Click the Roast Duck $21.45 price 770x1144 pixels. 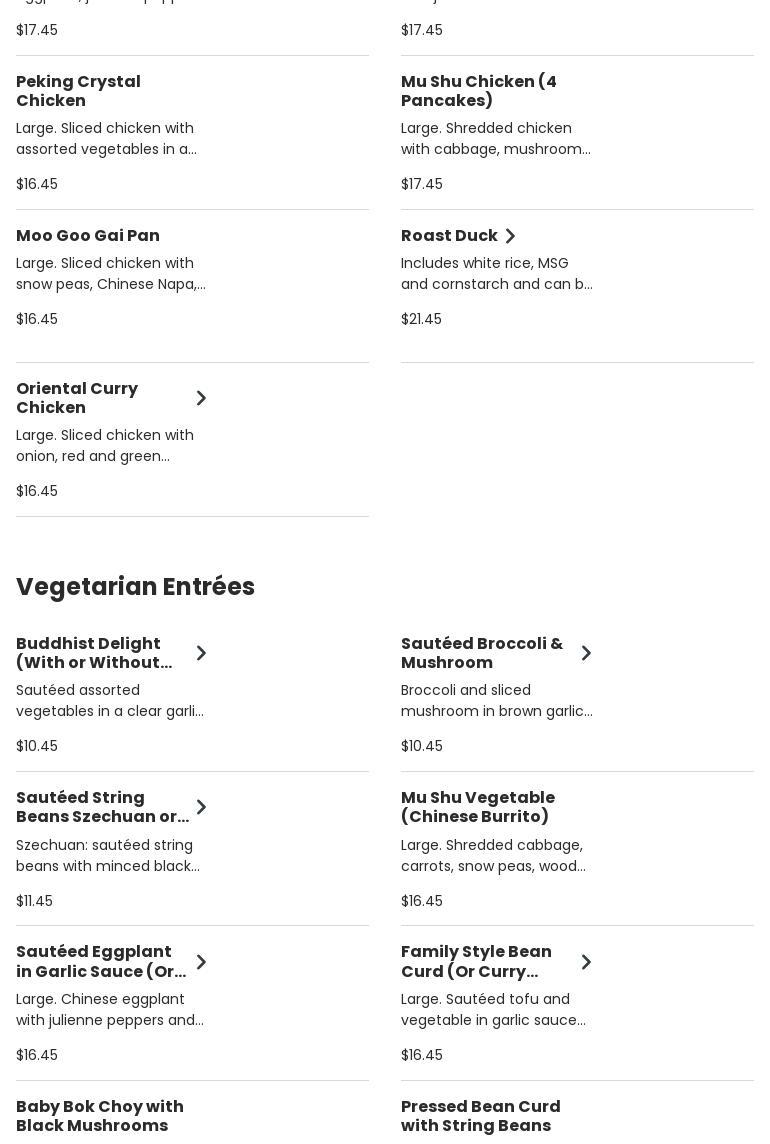pos(421,319)
